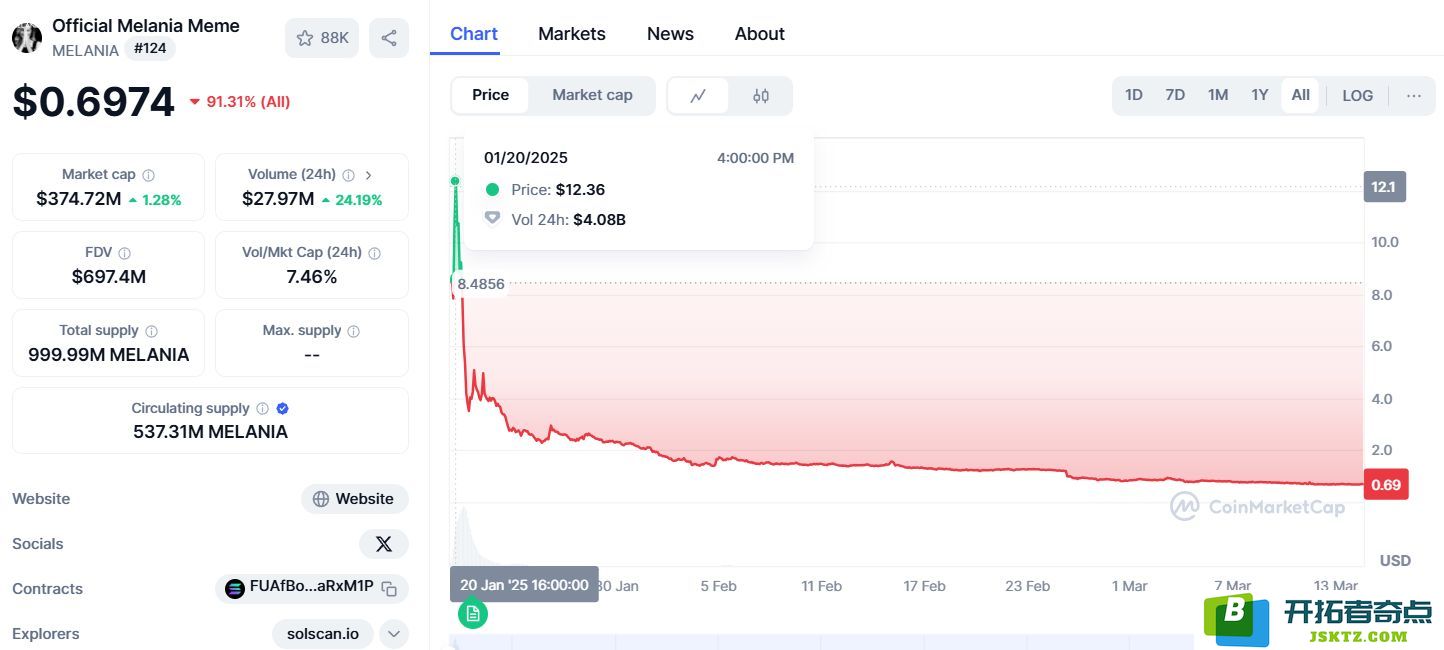
Task: Click the Total supply info icon
Action: click(x=151, y=331)
